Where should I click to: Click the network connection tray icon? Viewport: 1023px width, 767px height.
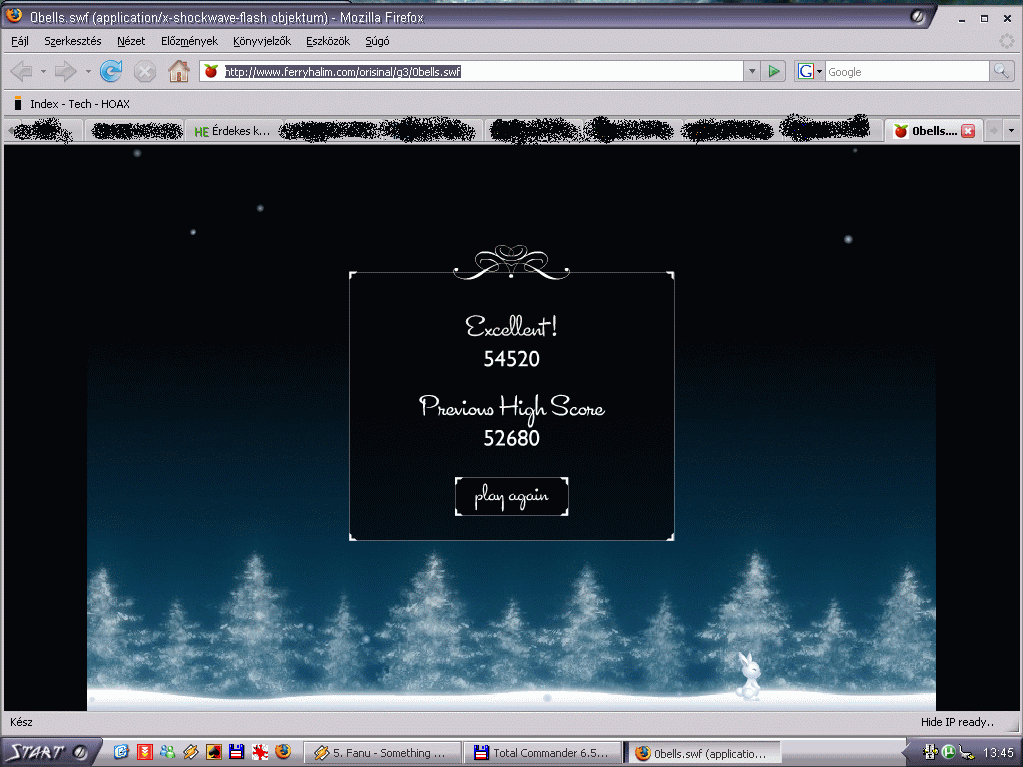[967, 753]
